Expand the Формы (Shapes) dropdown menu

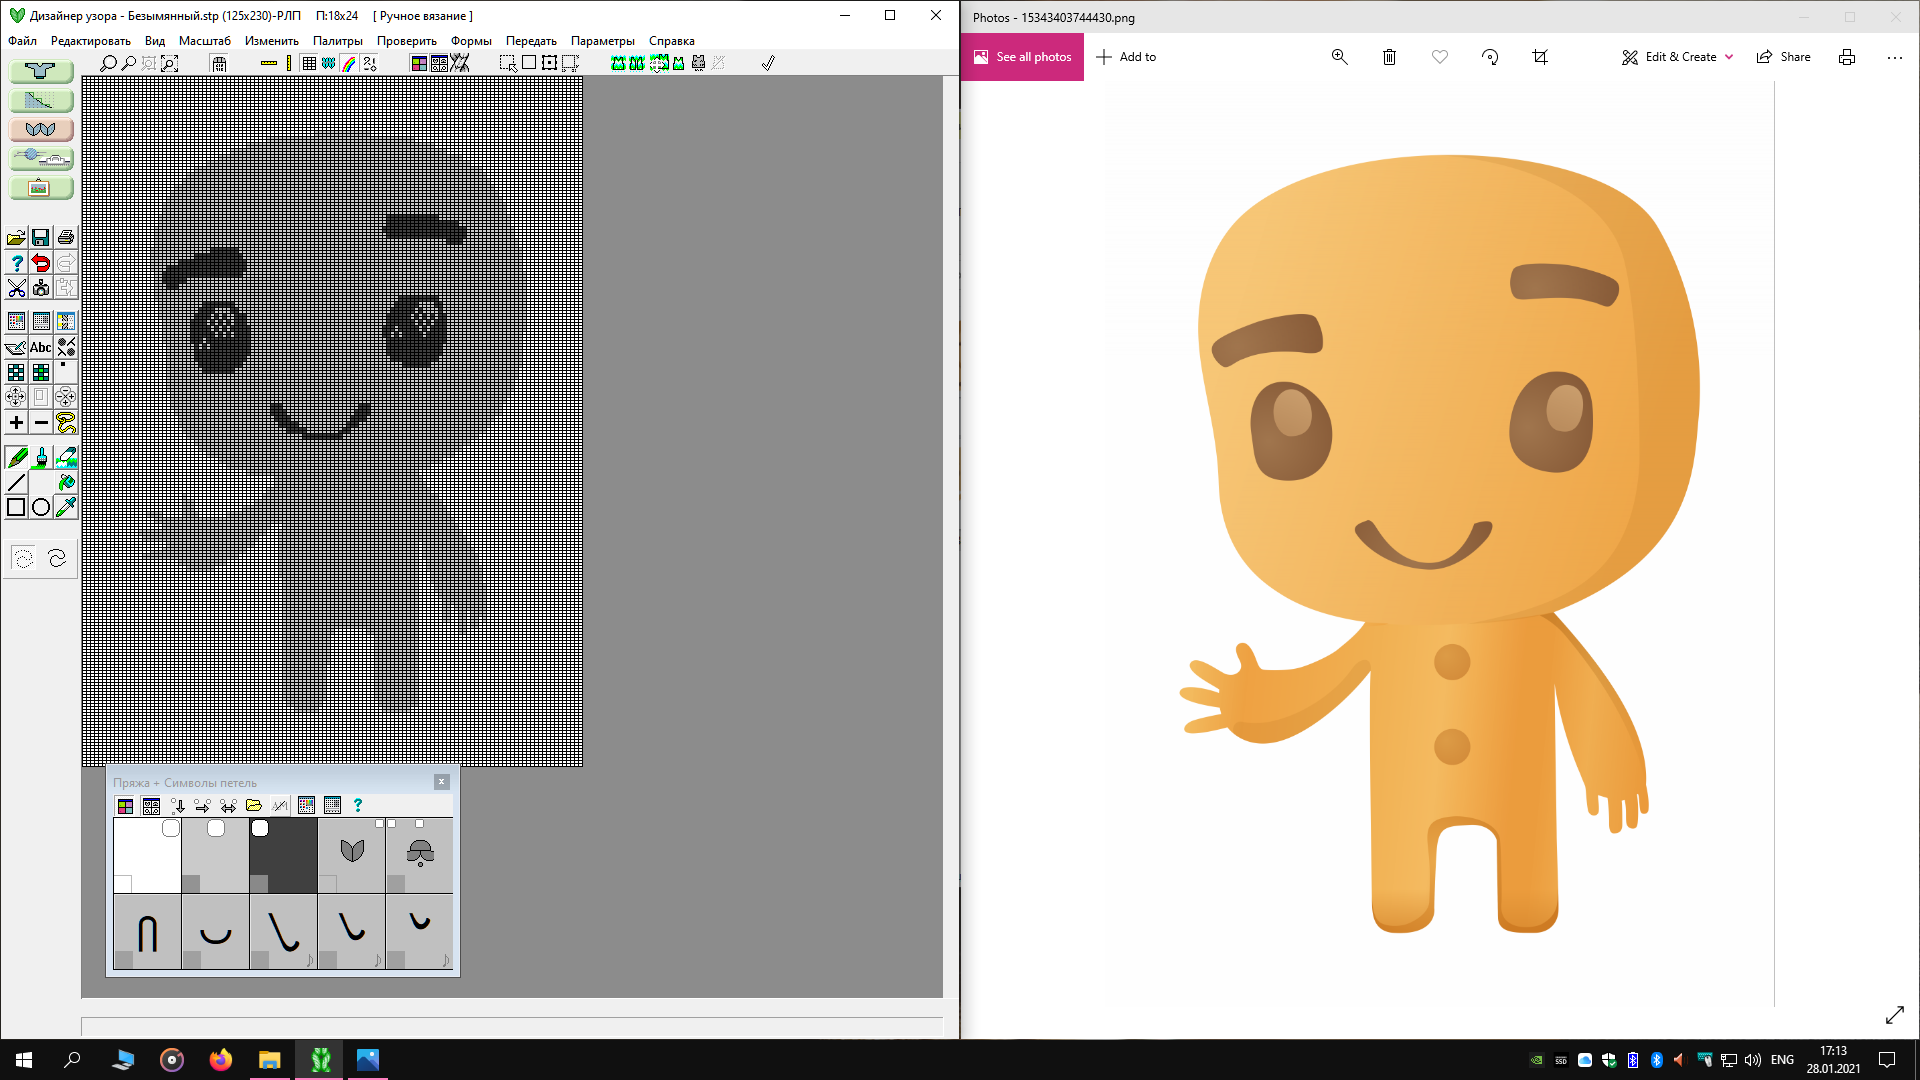point(471,40)
